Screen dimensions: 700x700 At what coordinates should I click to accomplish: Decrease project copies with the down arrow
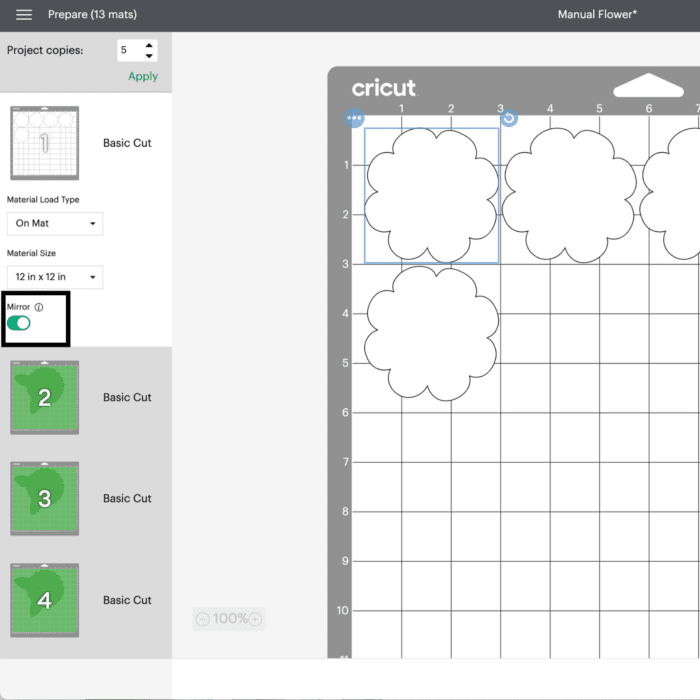tap(149, 55)
